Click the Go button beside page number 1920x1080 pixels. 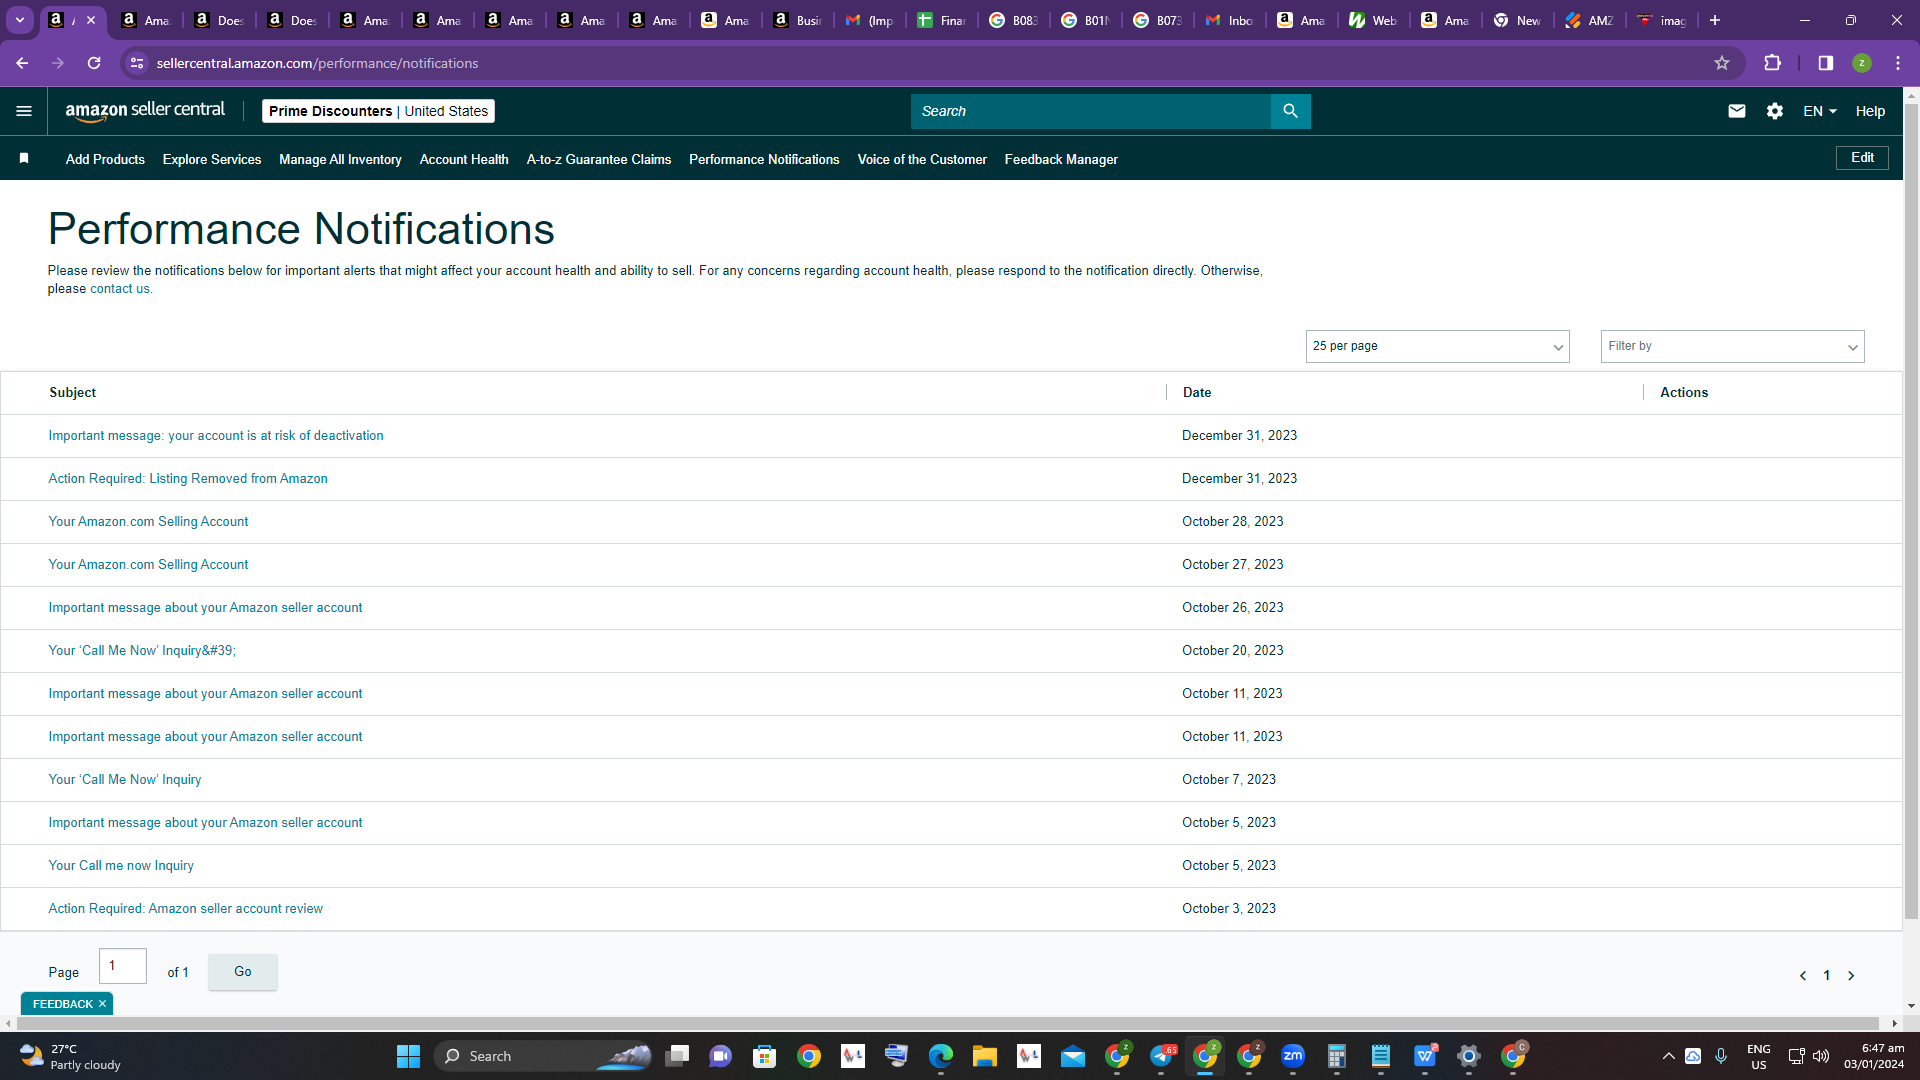(x=243, y=972)
